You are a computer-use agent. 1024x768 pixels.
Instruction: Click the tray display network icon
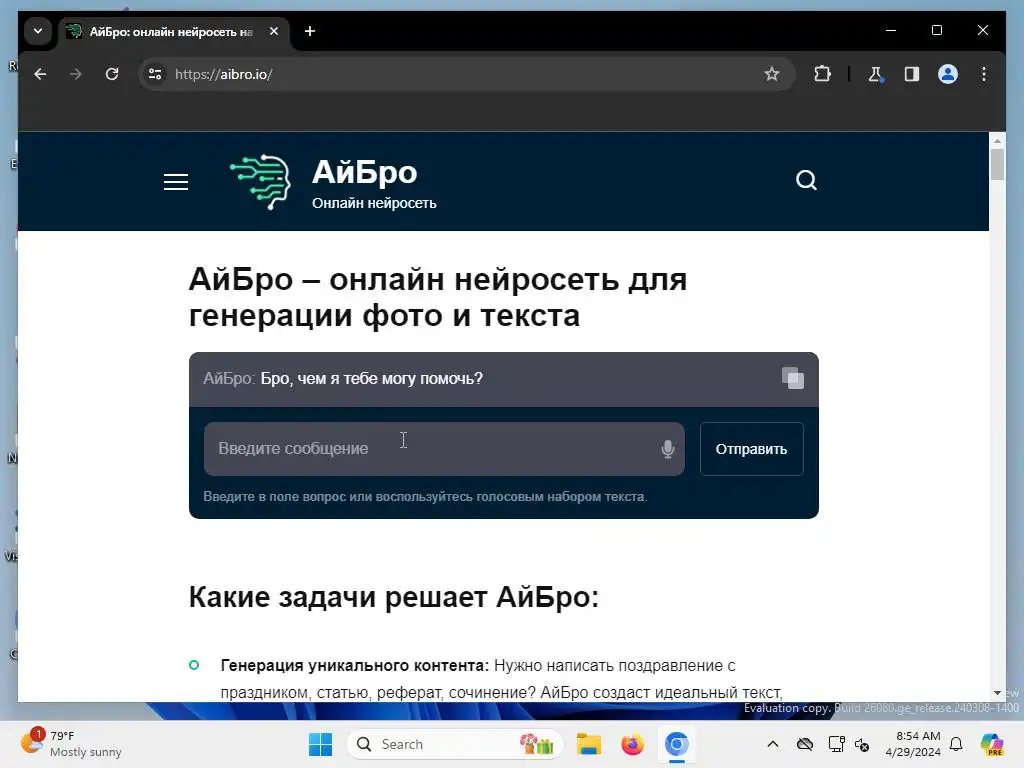[836, 744]
